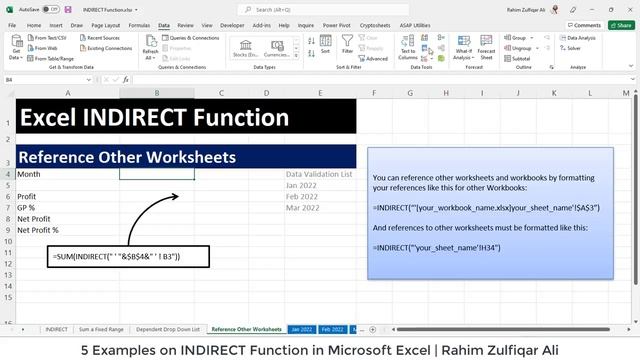Select the Net Profit % cell

click(67, 230)
